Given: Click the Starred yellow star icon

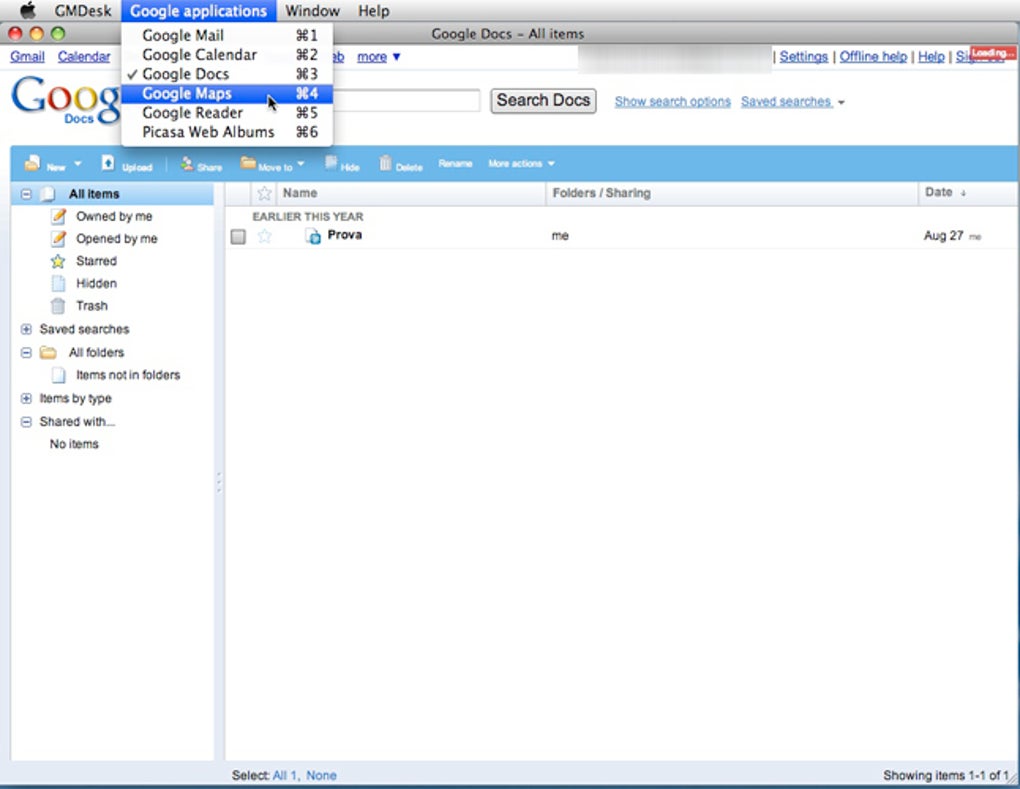Looking at the screenshot, I should 58,261.
